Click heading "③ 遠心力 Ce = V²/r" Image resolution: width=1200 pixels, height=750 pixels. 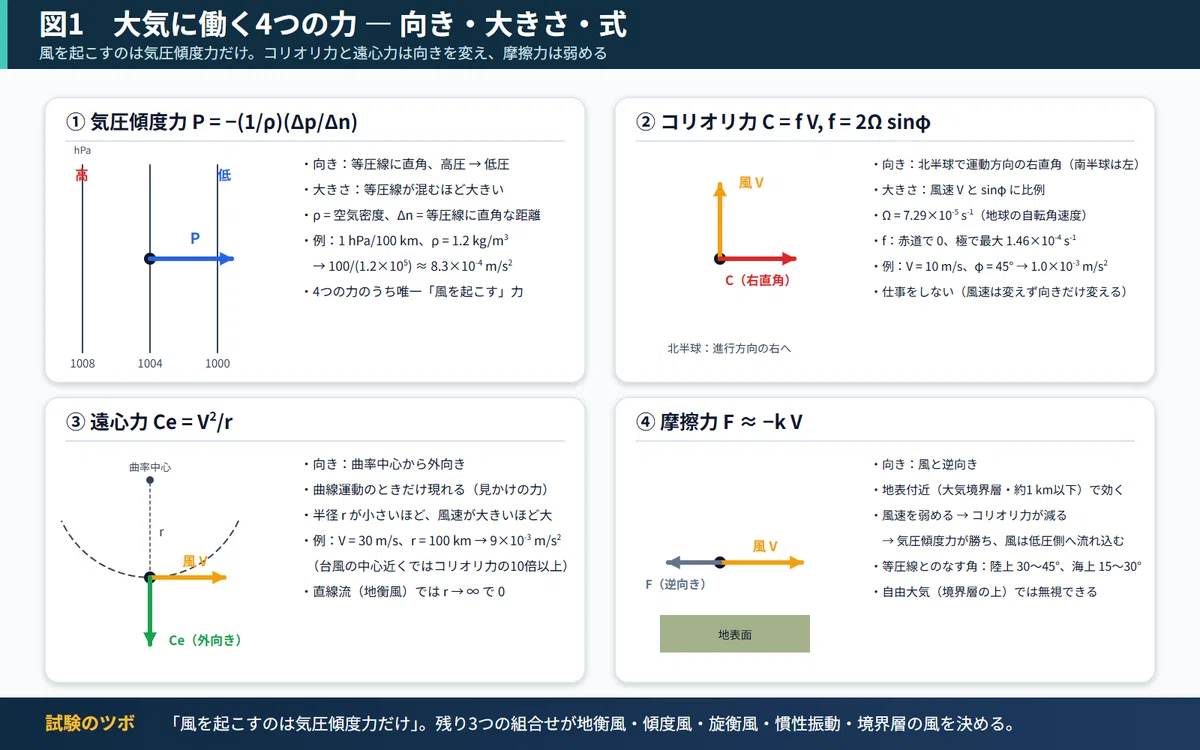coord(150,422)
